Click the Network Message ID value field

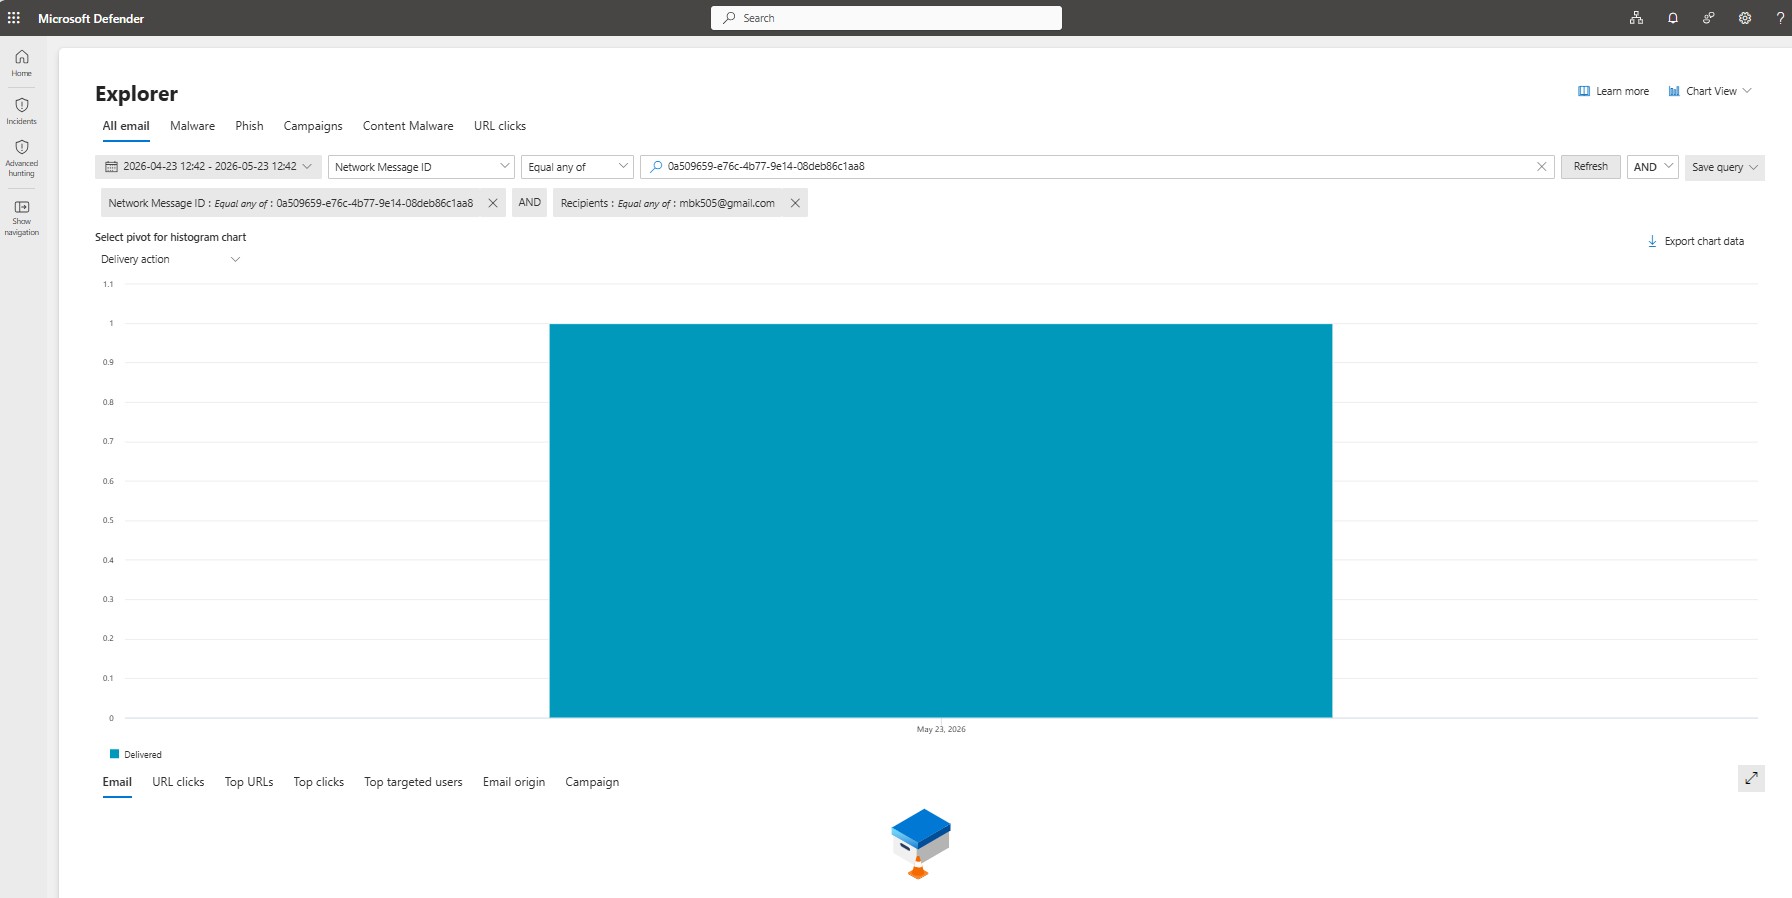tap(1097, 167)
